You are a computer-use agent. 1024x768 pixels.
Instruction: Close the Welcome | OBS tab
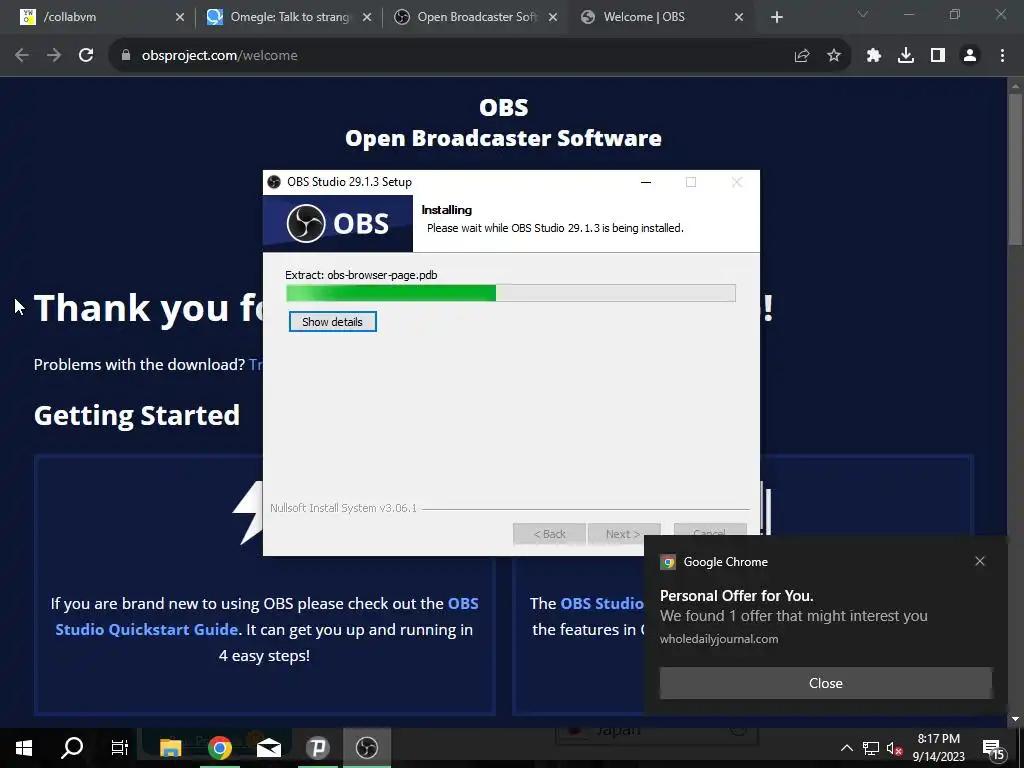(x=739, y=17)
